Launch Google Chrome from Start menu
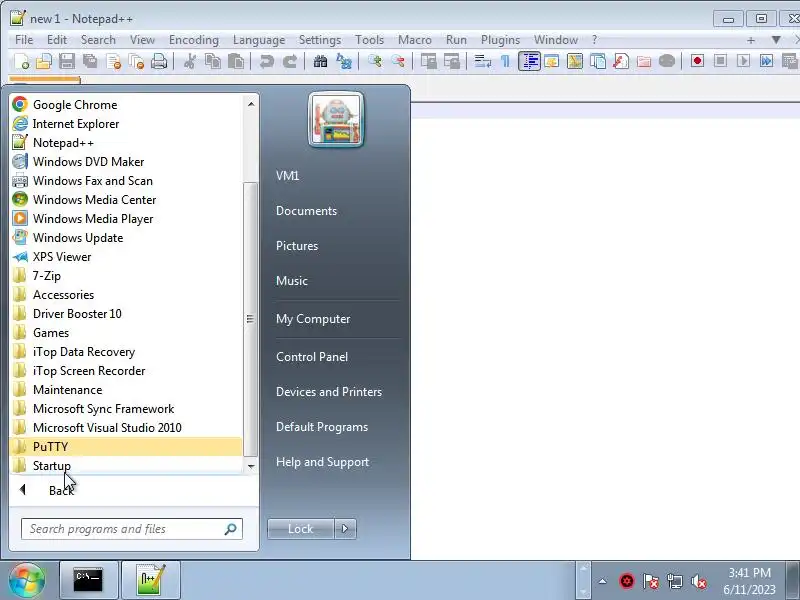Viewport: 800px width, 600px height. (x=126, y=105)
